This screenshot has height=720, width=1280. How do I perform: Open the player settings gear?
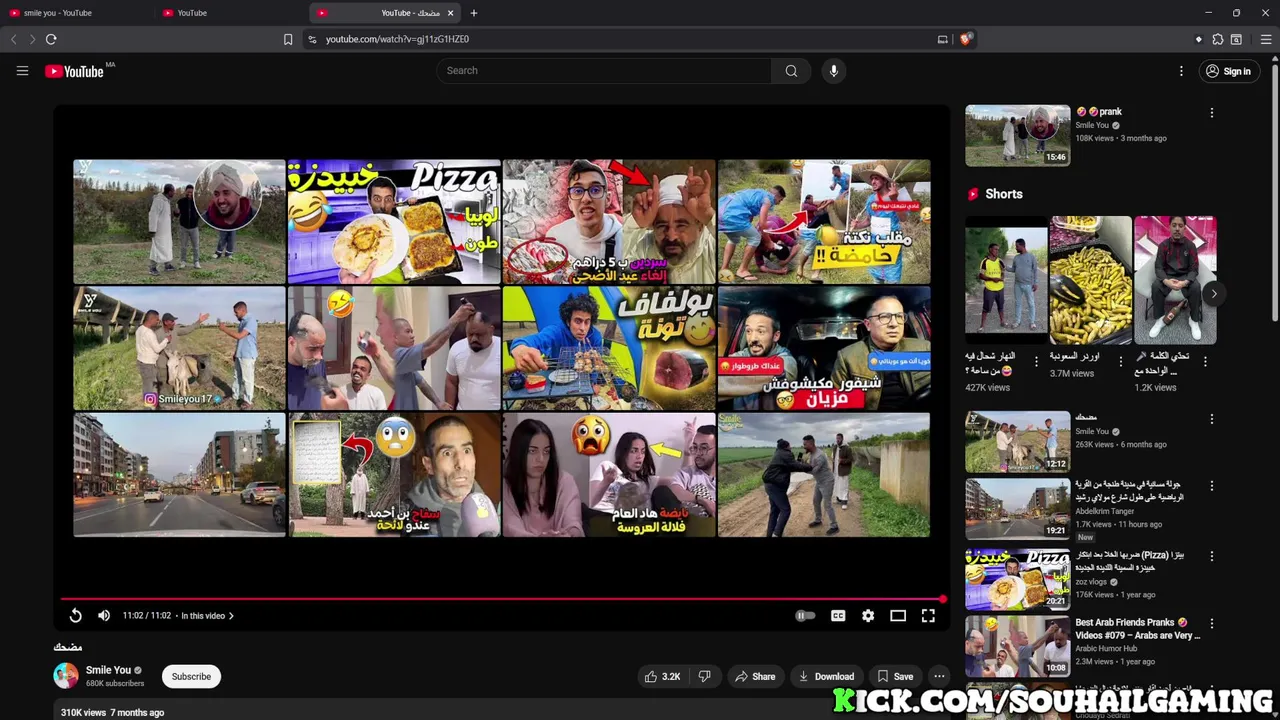pos(868,616)
